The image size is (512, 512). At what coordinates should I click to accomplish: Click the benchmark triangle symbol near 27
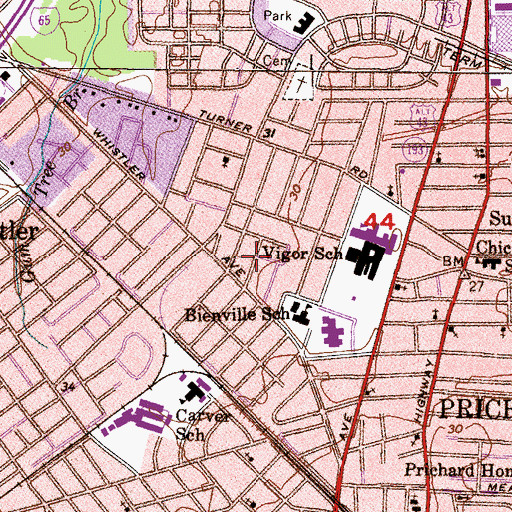click(x=465, y=275)
